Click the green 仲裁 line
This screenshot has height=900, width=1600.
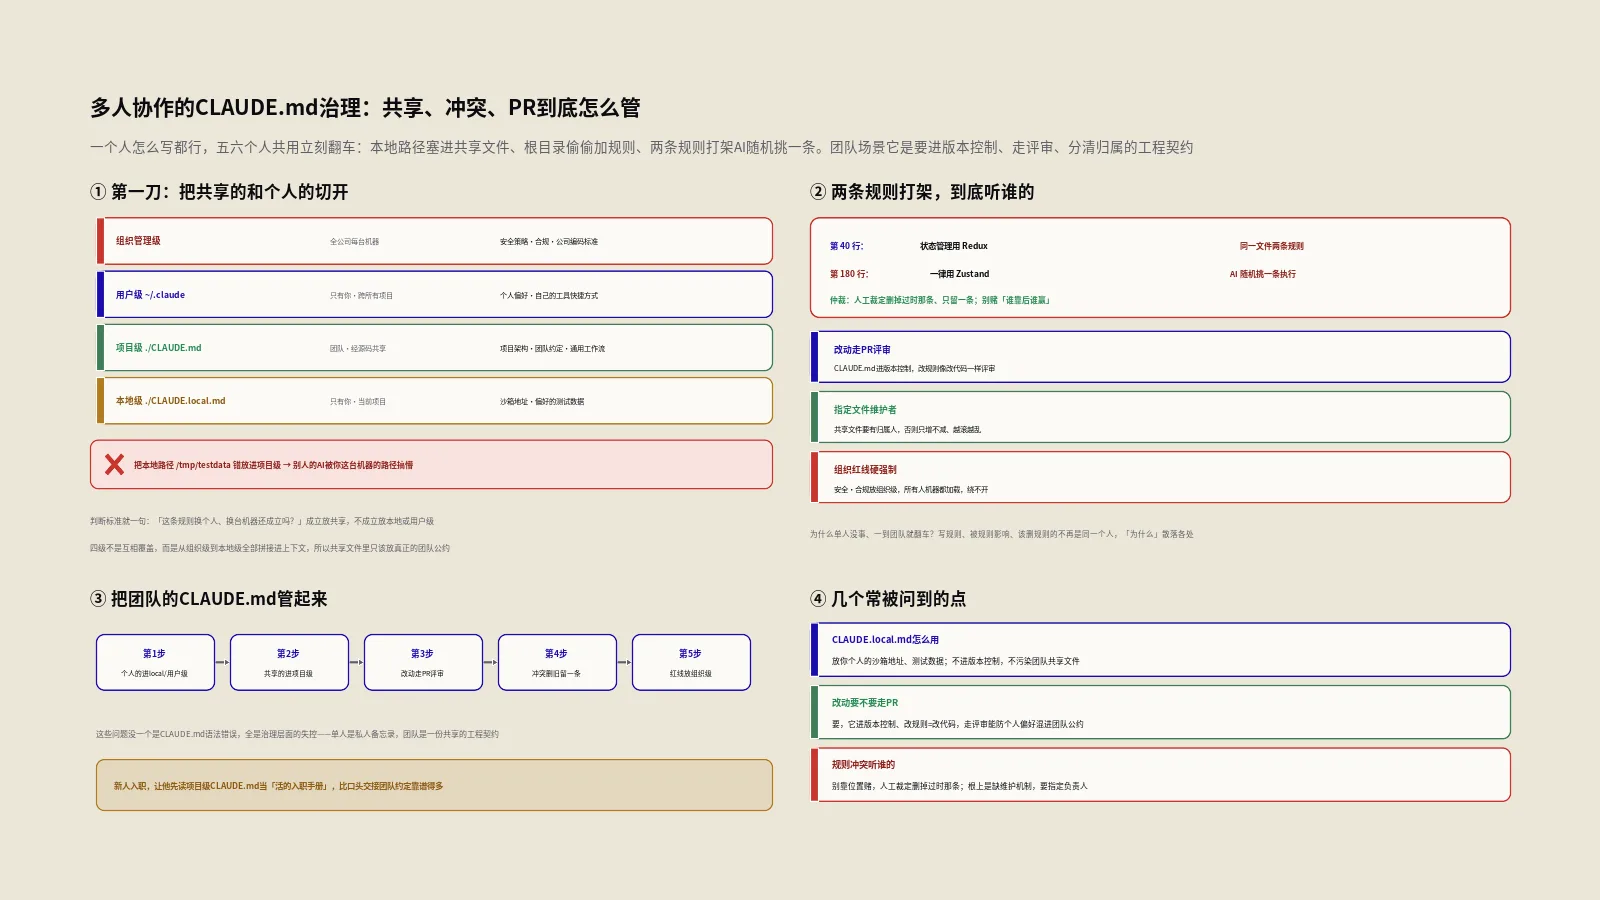940,300
